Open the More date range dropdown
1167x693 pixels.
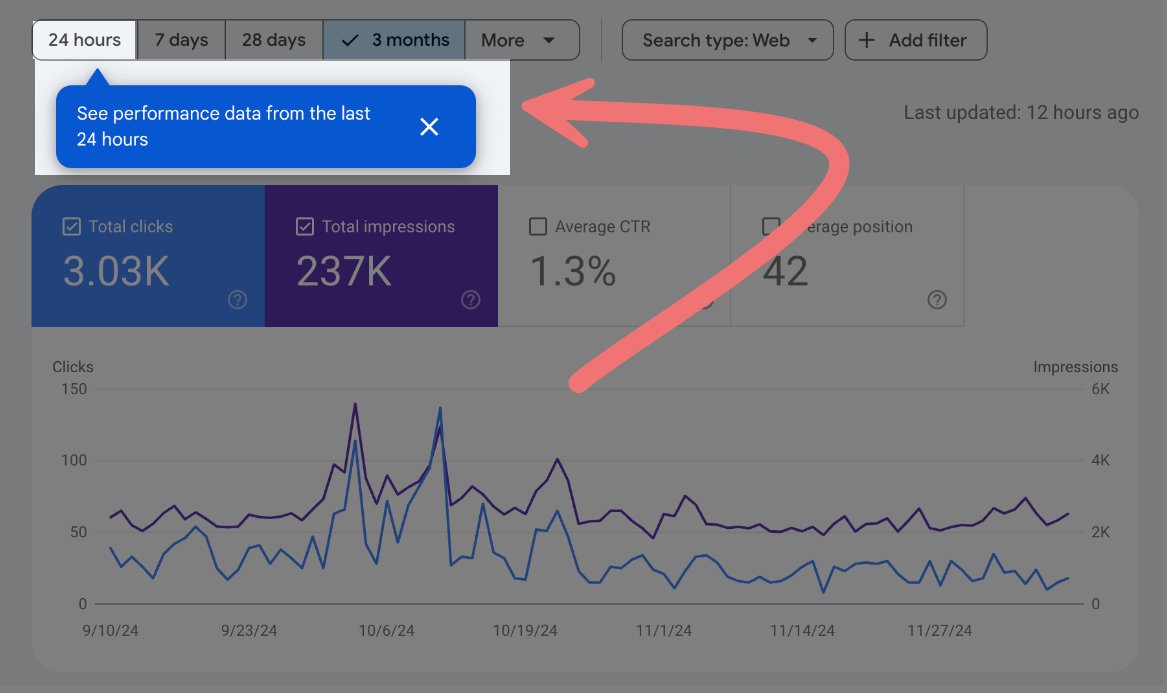coord(522,40)
